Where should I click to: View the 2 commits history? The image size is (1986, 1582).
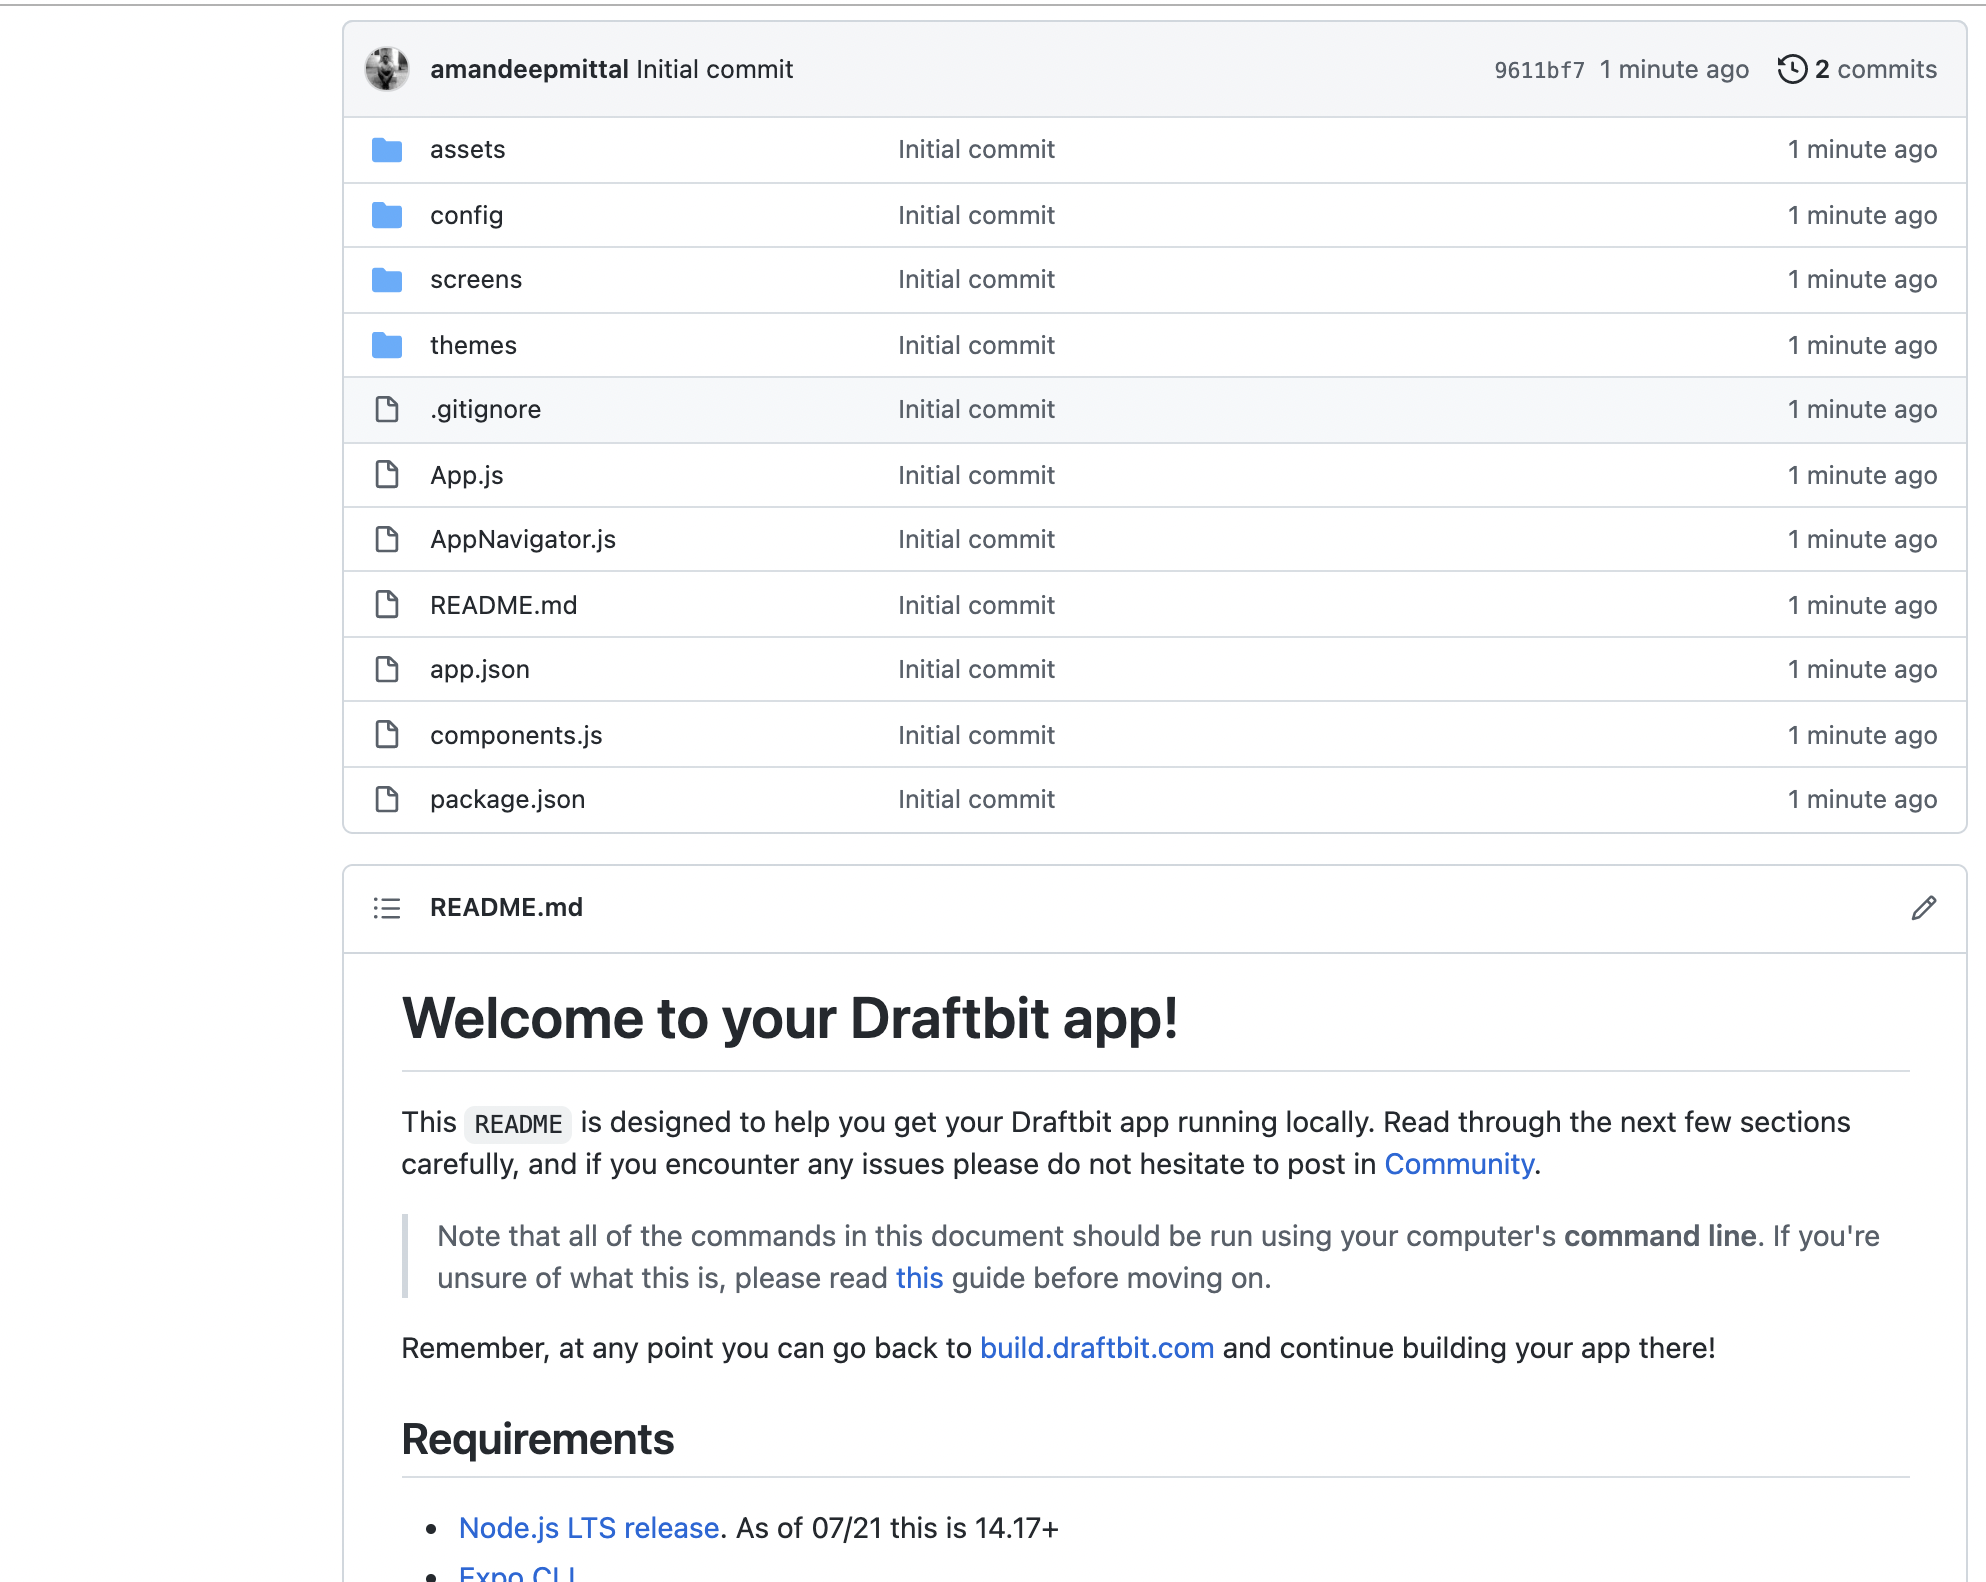pos(1857,69)
